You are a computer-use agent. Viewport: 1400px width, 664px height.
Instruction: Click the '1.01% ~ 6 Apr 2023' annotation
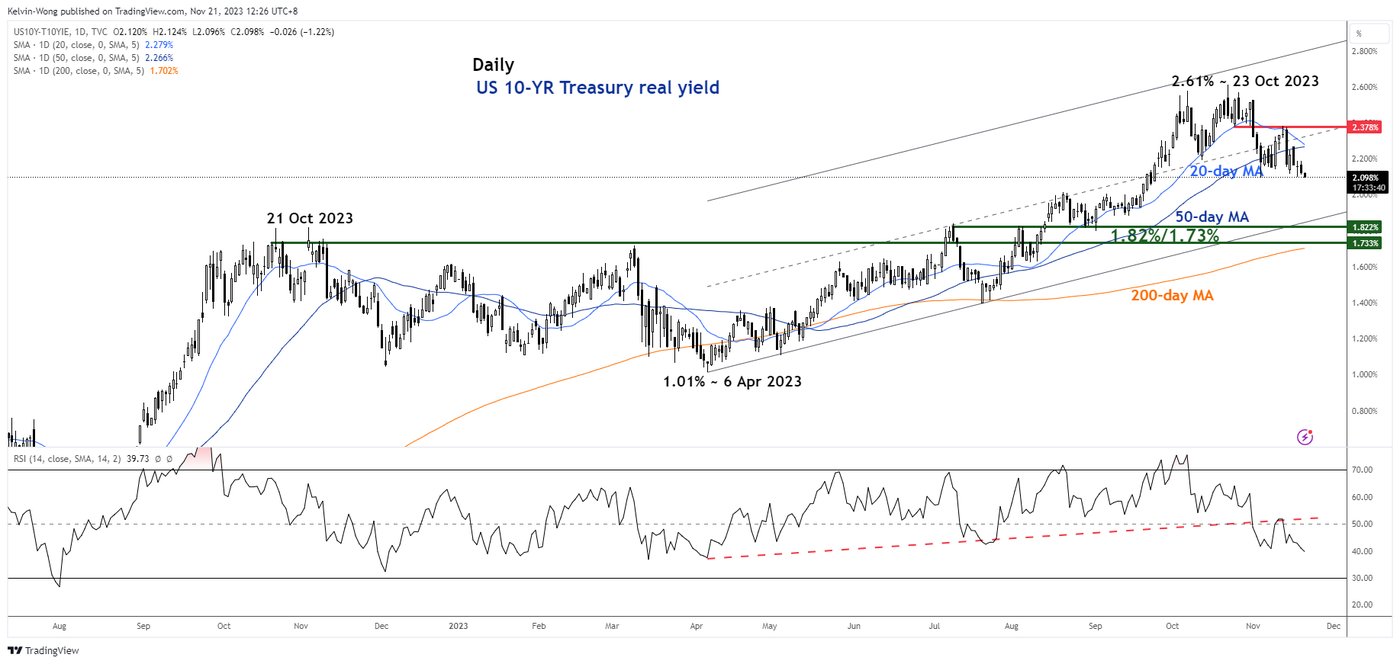[732, 381]
